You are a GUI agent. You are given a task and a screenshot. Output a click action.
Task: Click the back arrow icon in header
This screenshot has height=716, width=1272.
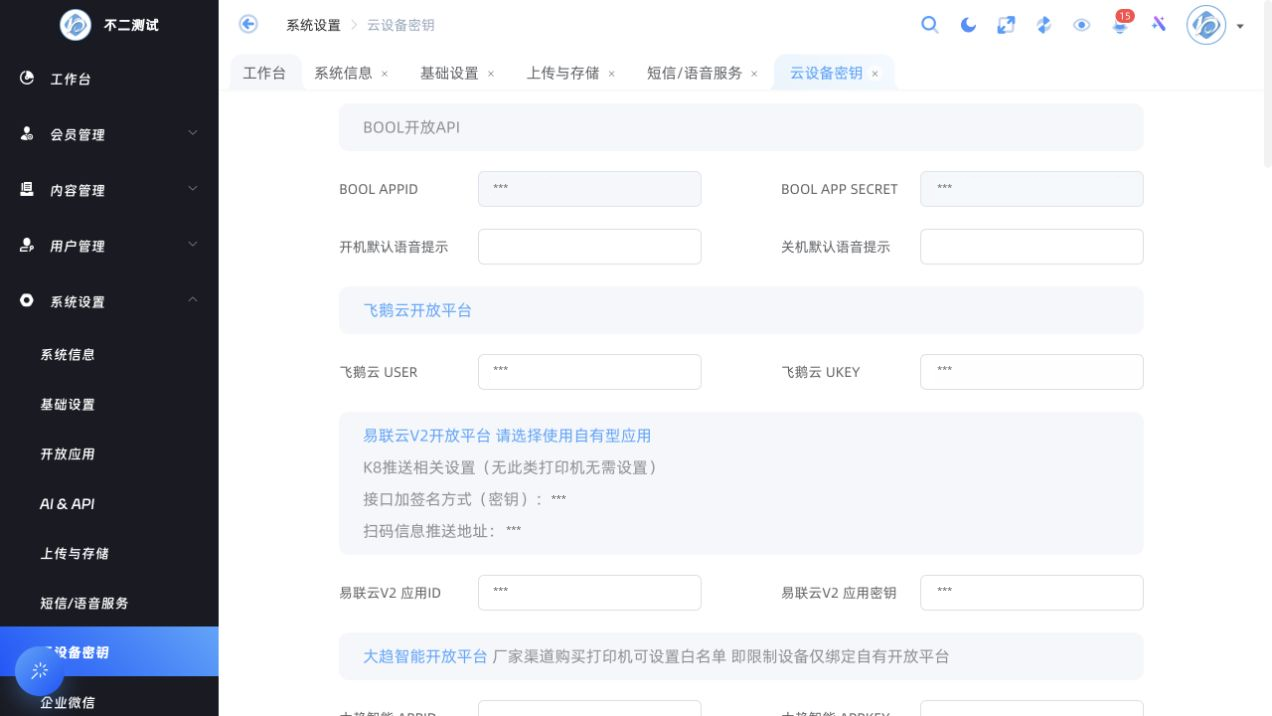click(x=248, y=24)
